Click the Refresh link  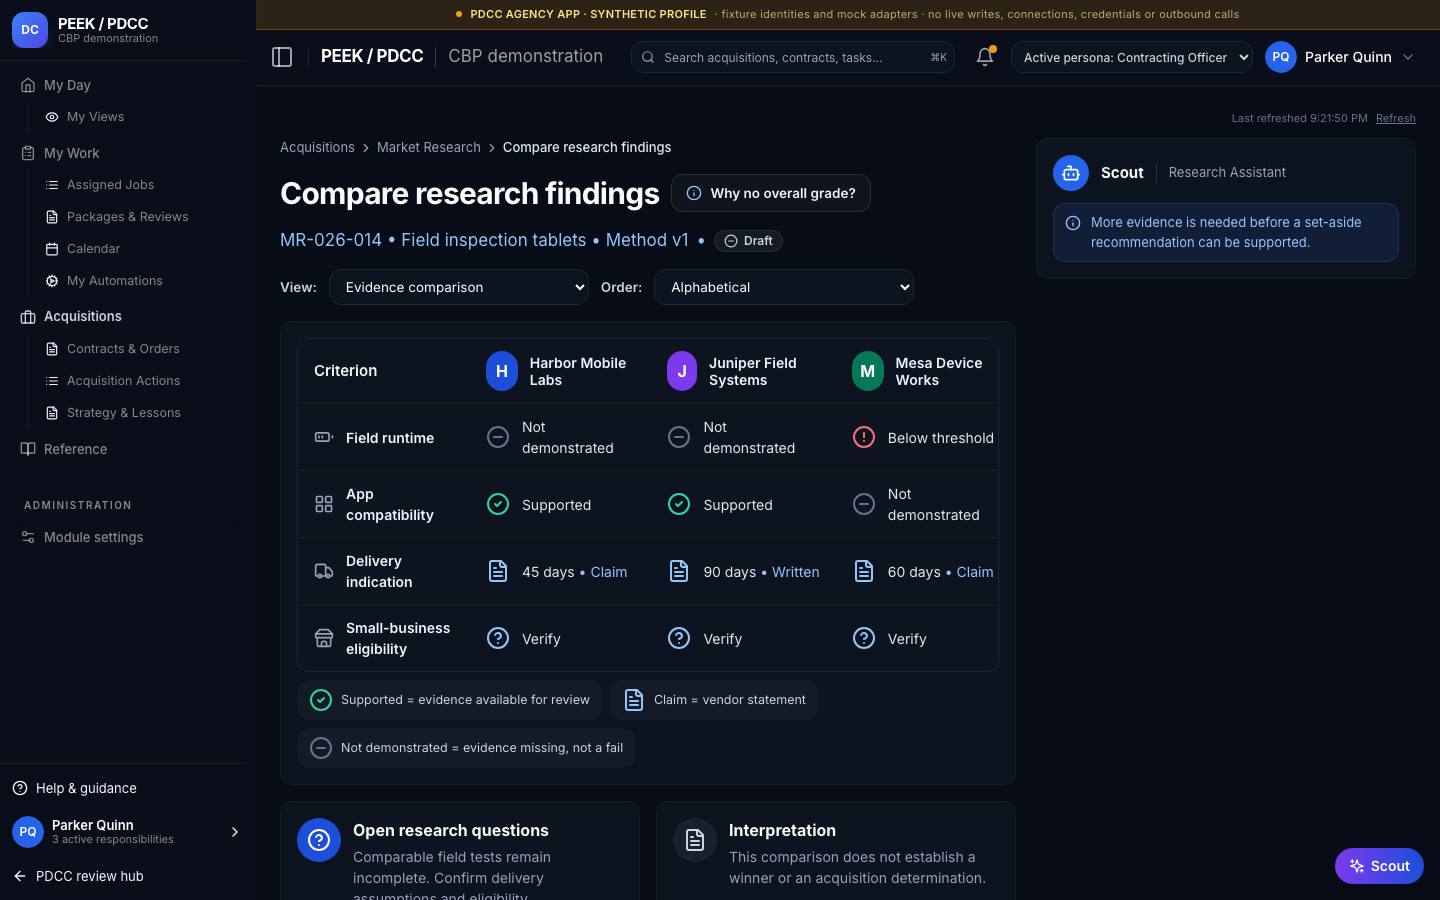pos(1395,118)
